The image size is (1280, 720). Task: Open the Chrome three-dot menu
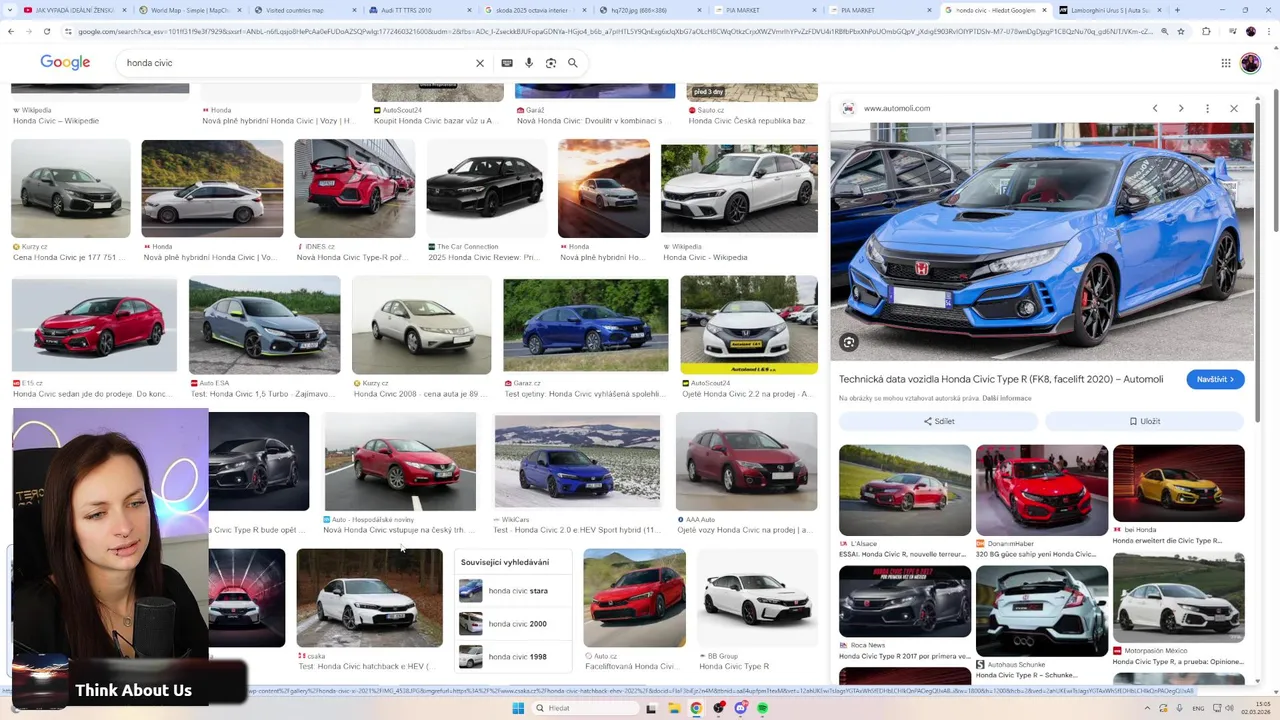click(1268, 31)
